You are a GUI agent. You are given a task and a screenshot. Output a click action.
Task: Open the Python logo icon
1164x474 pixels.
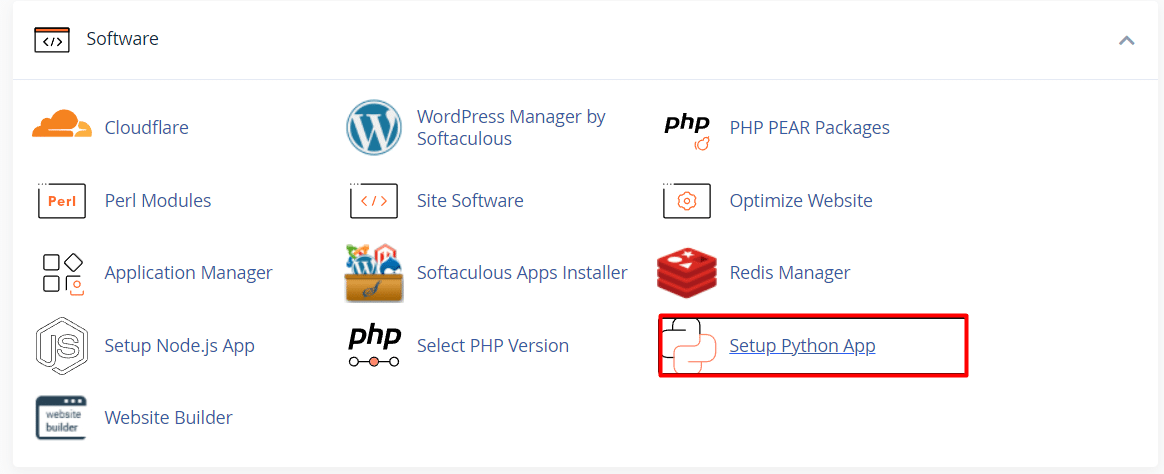[689, 346]
